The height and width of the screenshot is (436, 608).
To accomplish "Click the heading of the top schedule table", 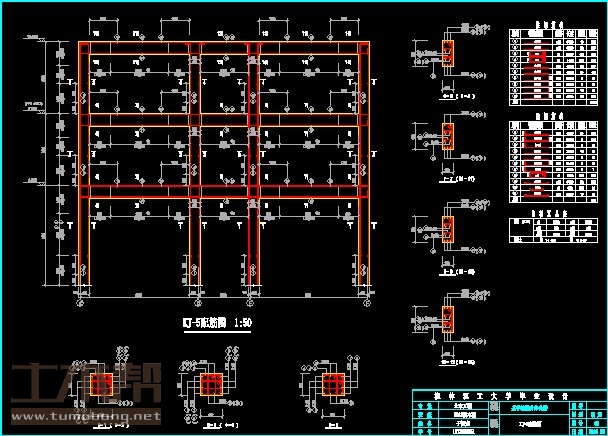I will tap(549, 22).
